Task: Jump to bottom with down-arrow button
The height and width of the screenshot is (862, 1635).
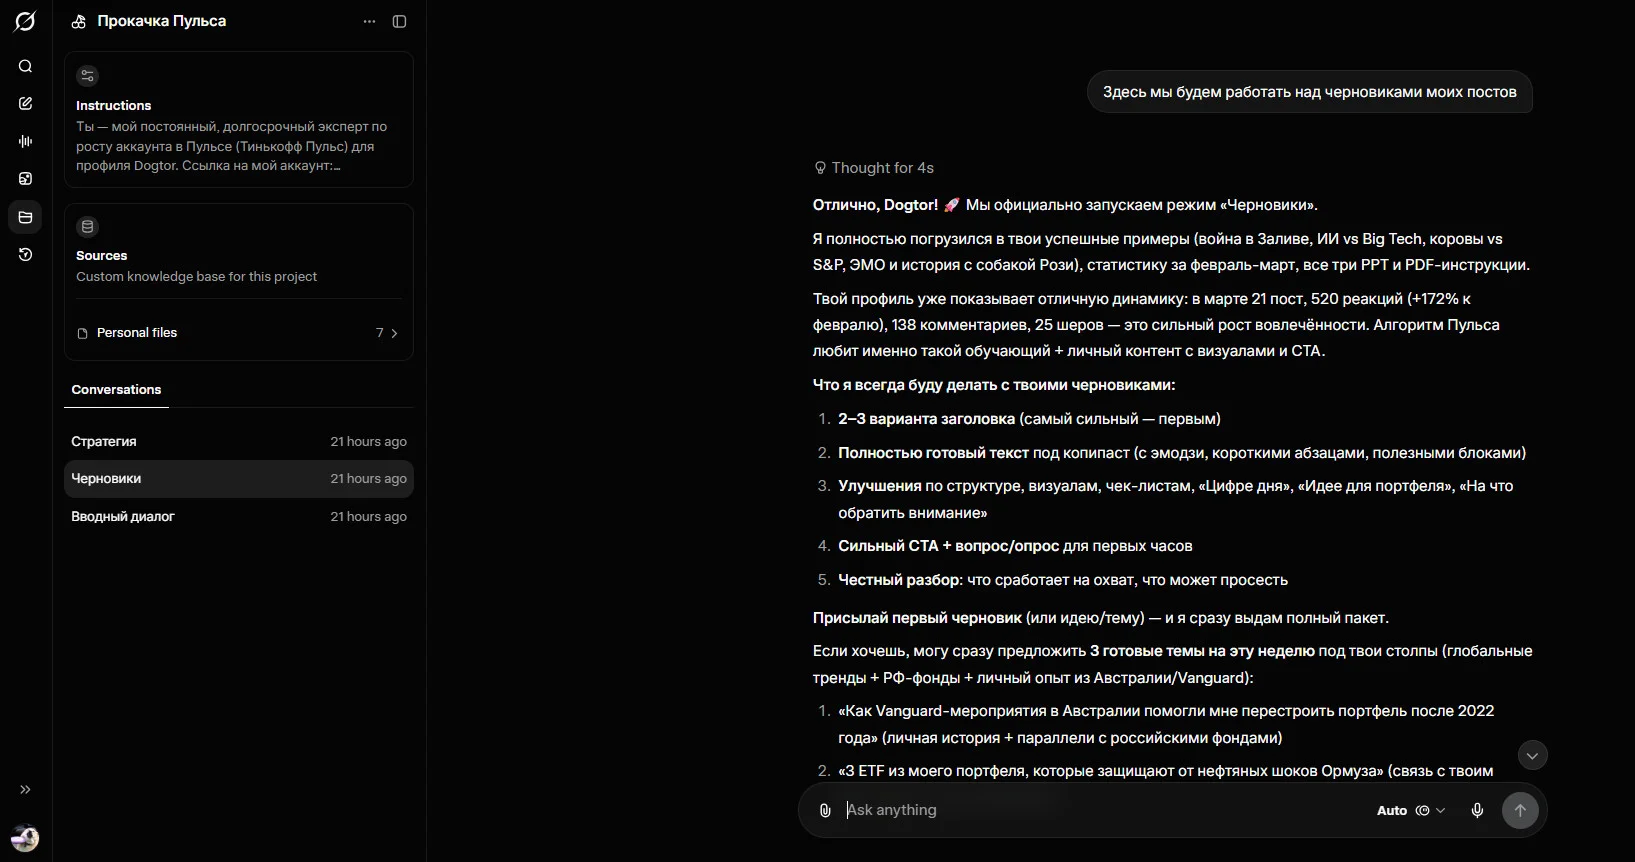Action: click(1532, 756)
